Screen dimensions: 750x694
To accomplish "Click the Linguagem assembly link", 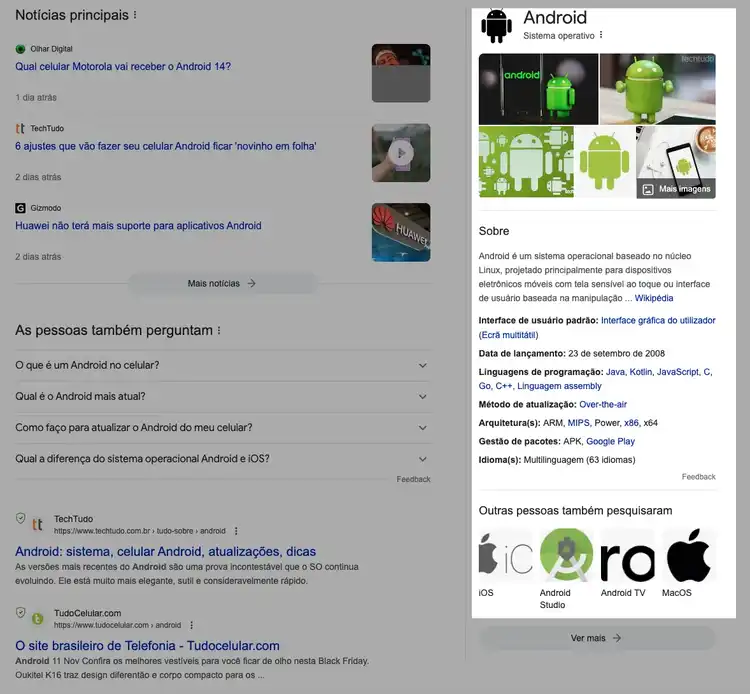I will (x=559, y=386).
